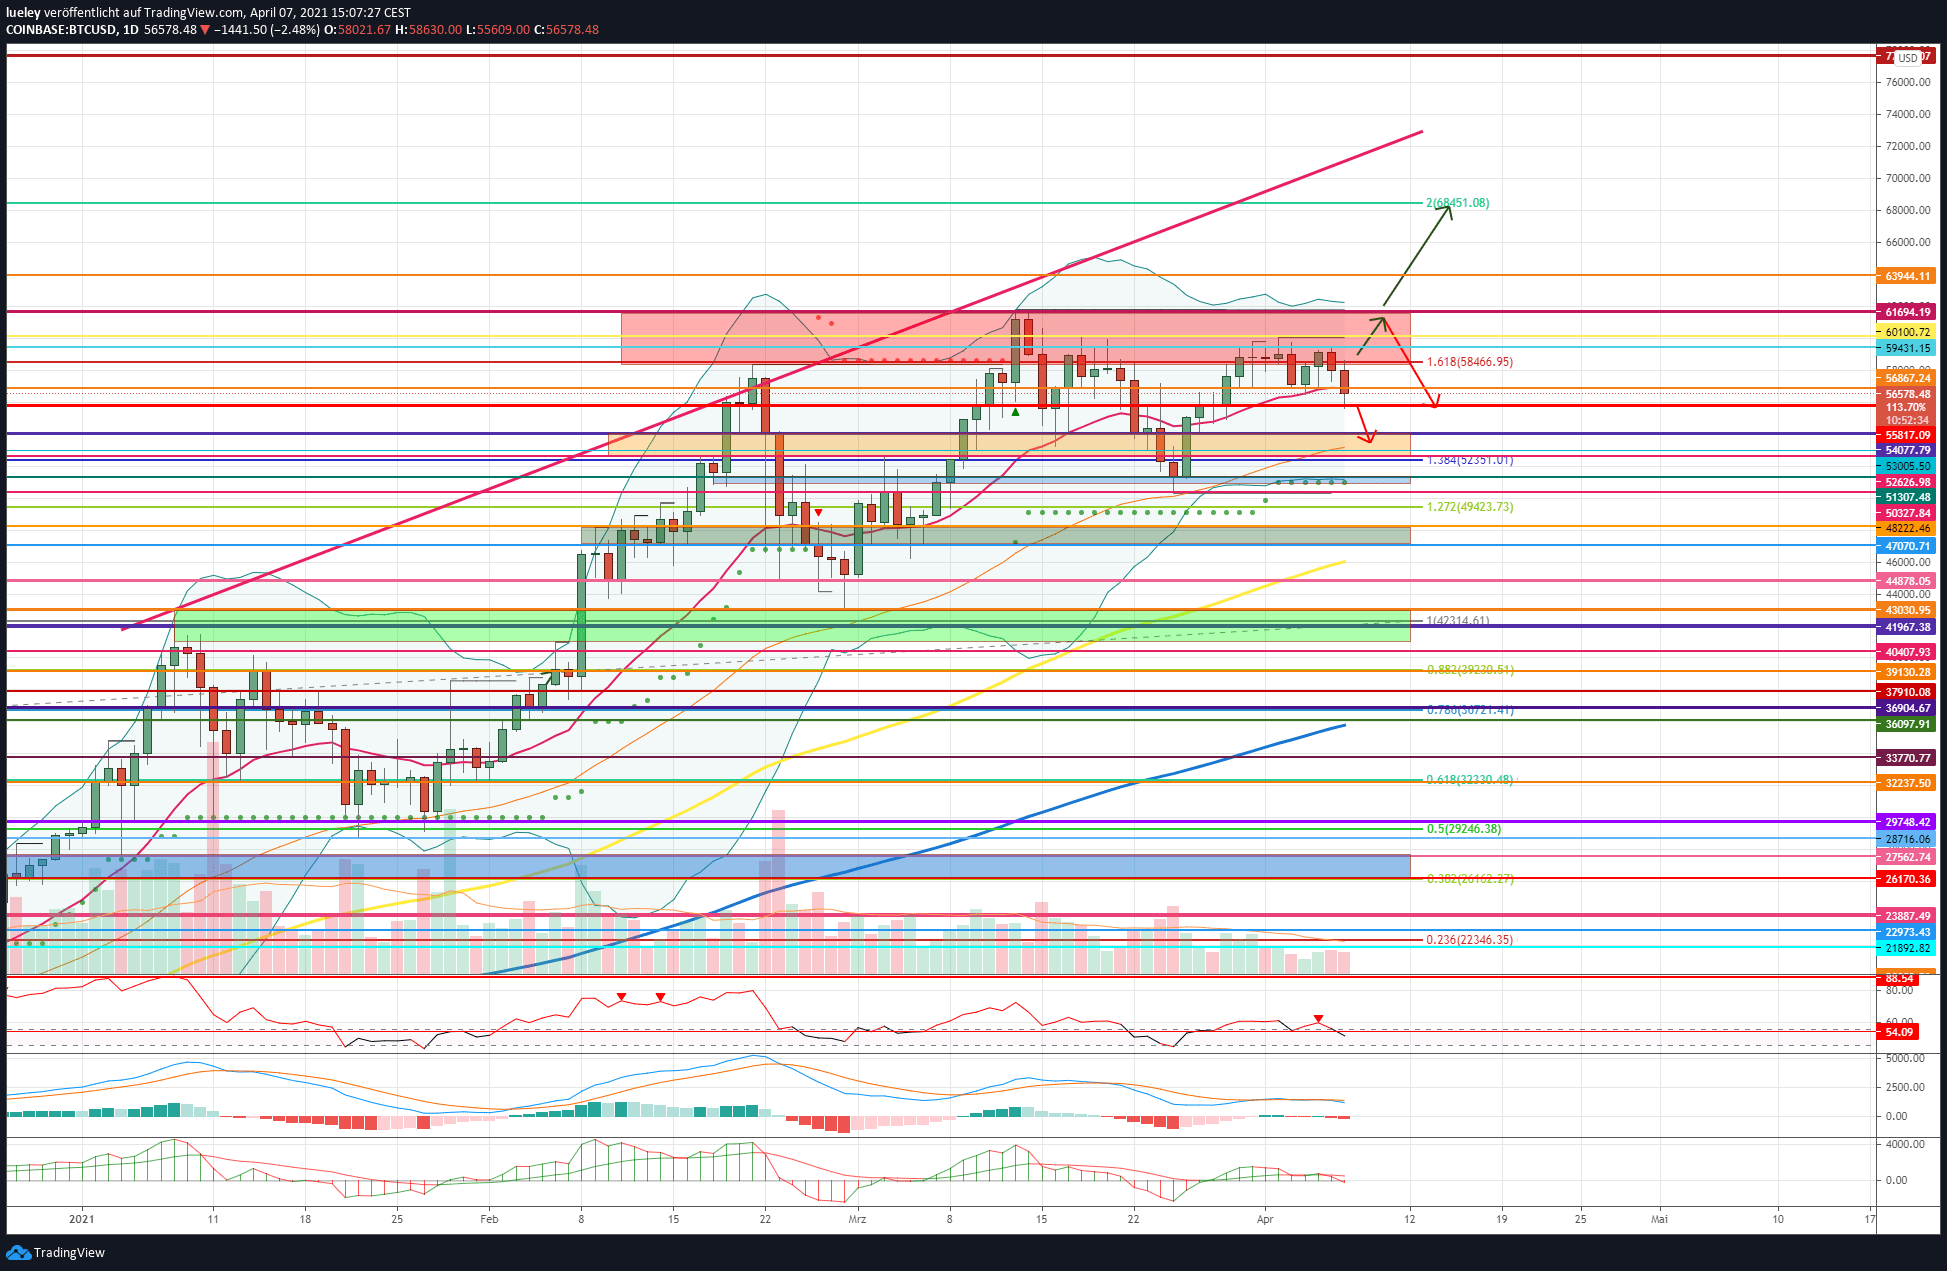
Task: Click the −1441.50 (−2.48%) change value
Action: [267, 30]
